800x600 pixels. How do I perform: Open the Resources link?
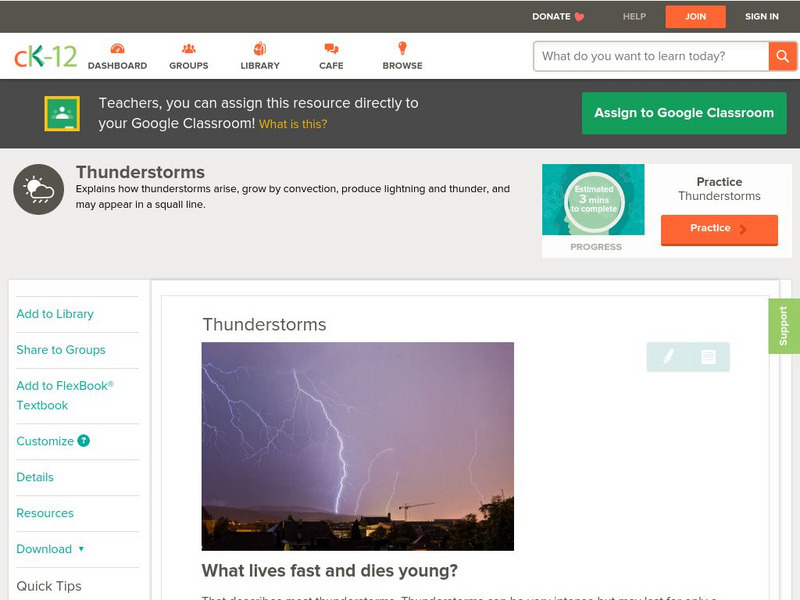[x=45, y=513]
